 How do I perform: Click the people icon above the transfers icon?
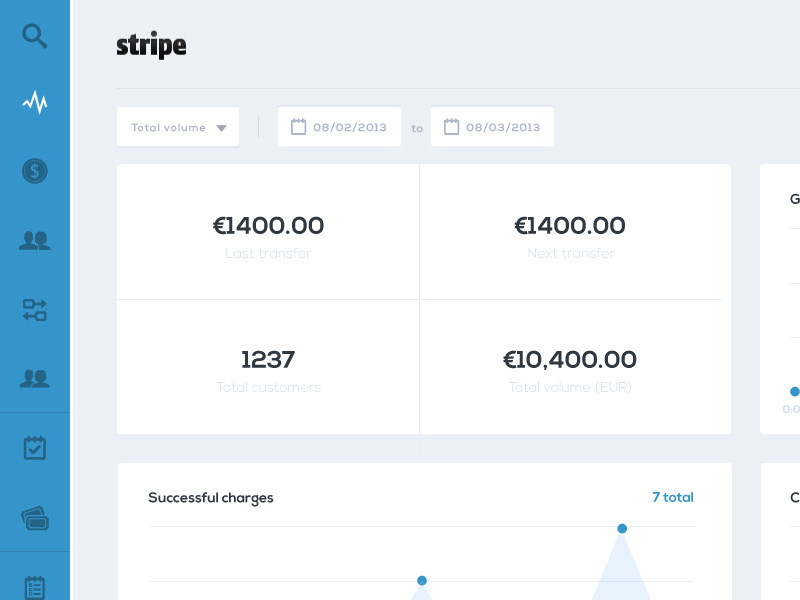[x=35, y=240]
